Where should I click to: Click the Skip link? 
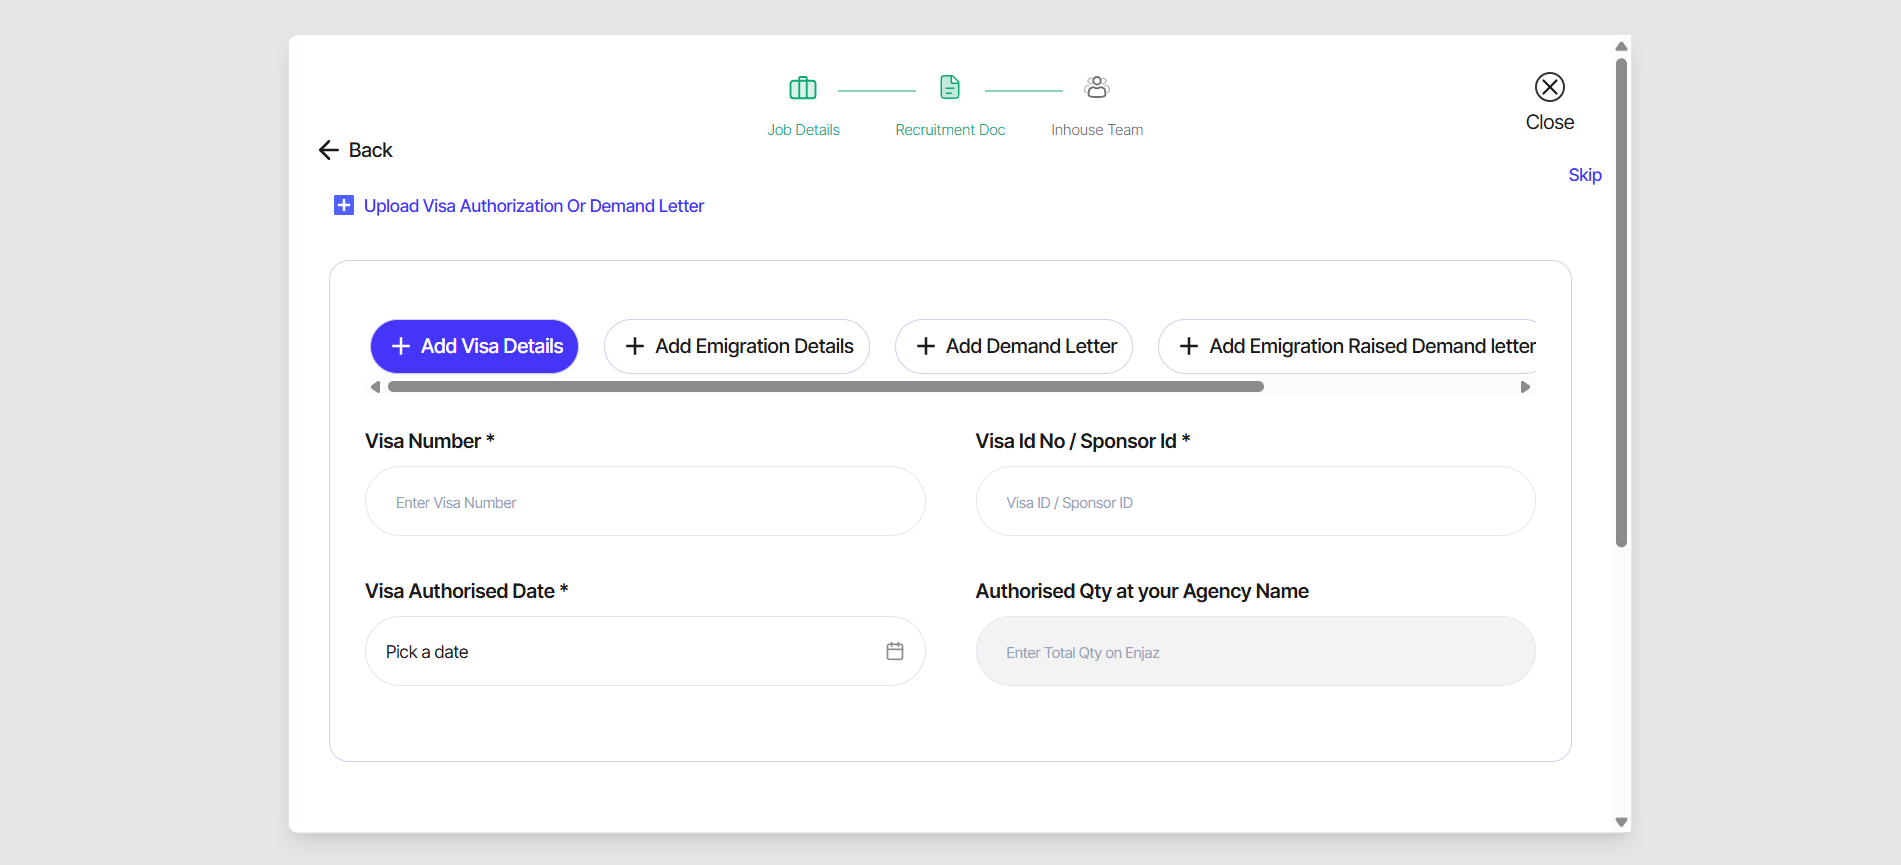coord(1585,175)
